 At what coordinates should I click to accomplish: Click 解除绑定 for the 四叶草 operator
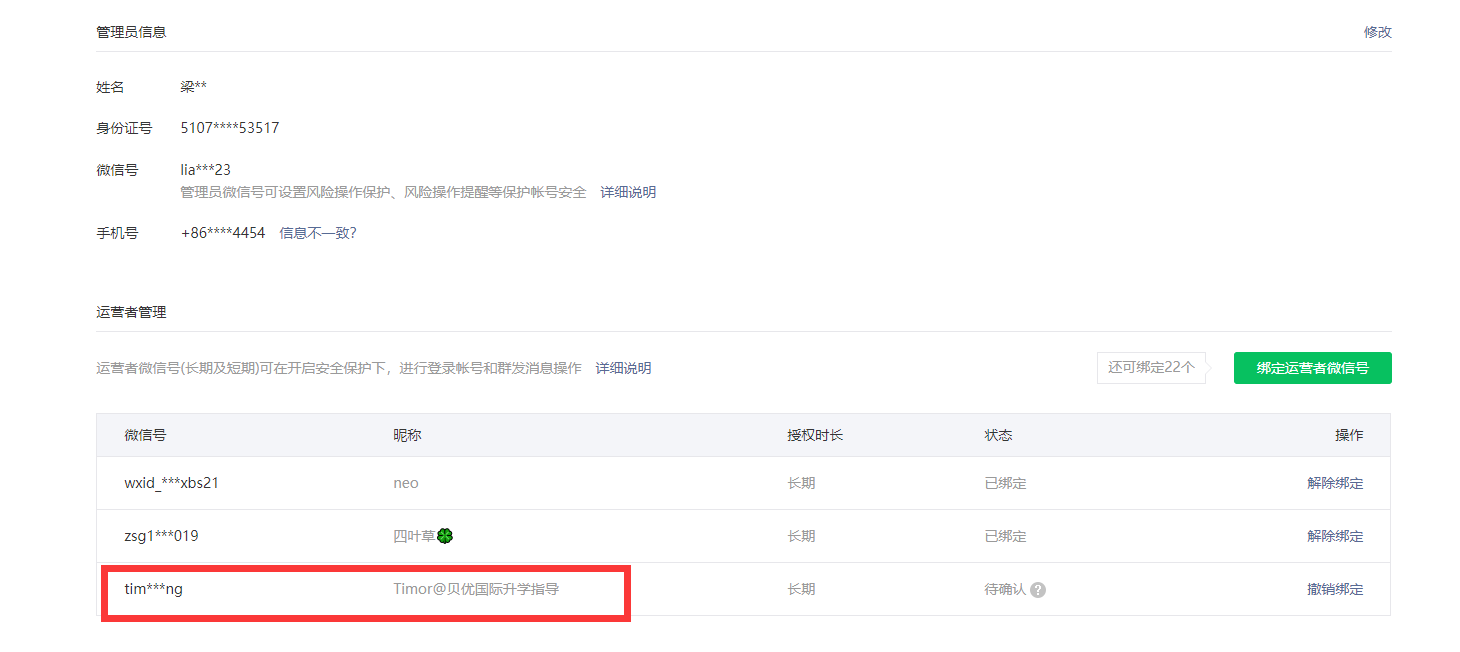[1335, 536]
